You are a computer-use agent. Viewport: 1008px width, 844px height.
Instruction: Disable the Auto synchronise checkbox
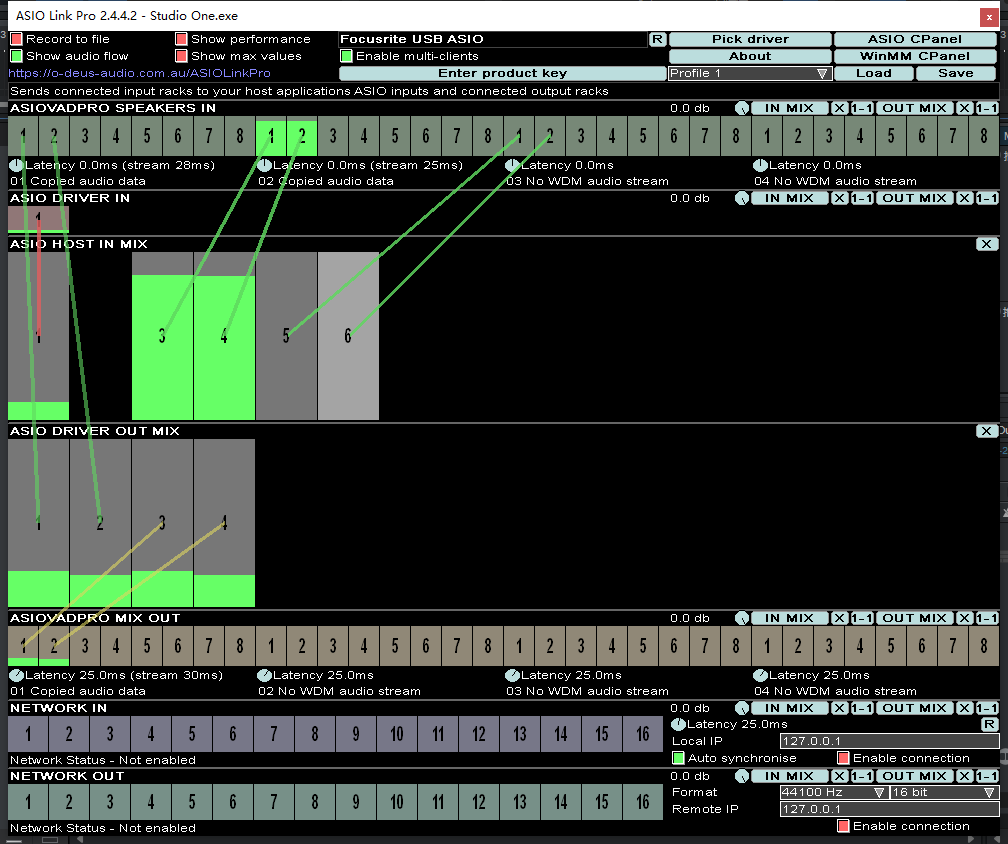click(678, 758)
